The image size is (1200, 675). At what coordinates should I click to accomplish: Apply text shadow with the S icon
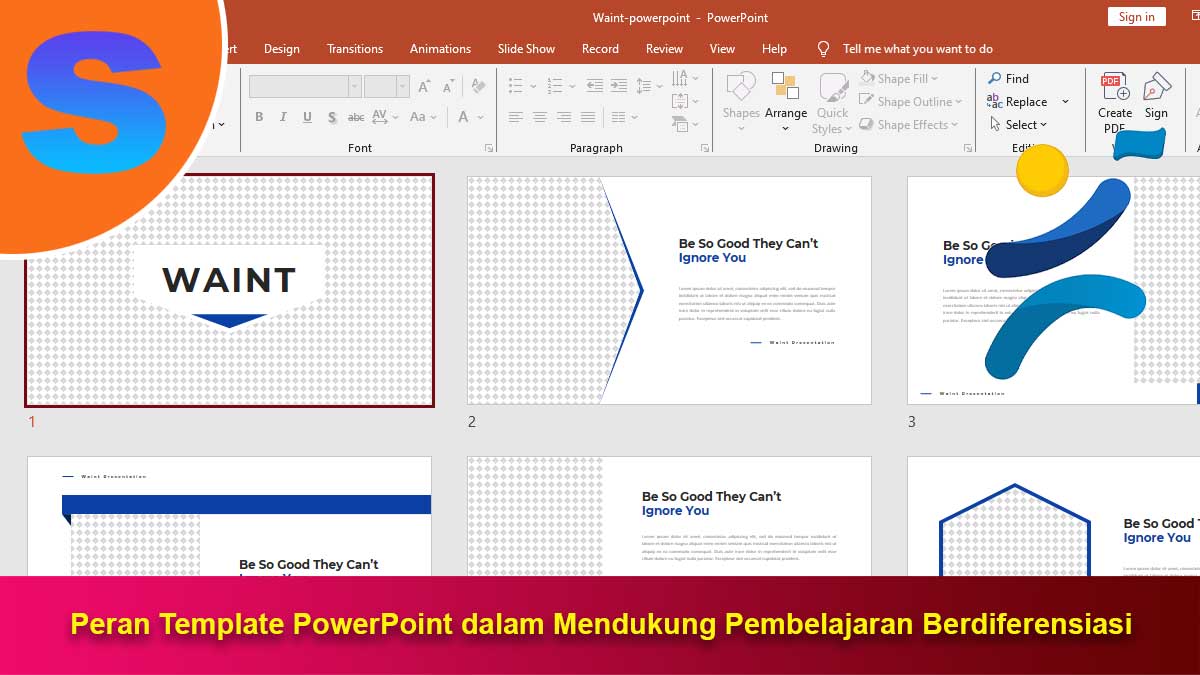click(332, 117)
